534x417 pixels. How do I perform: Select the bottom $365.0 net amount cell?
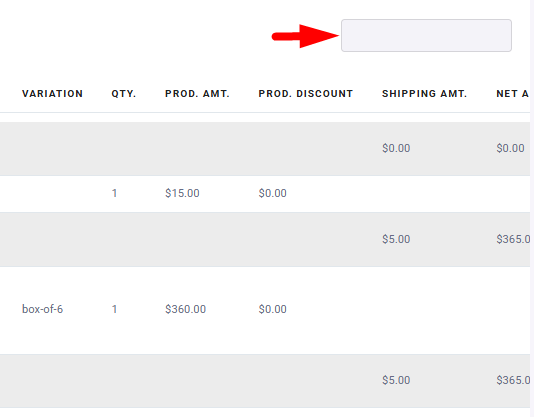[x=513, y=380]
